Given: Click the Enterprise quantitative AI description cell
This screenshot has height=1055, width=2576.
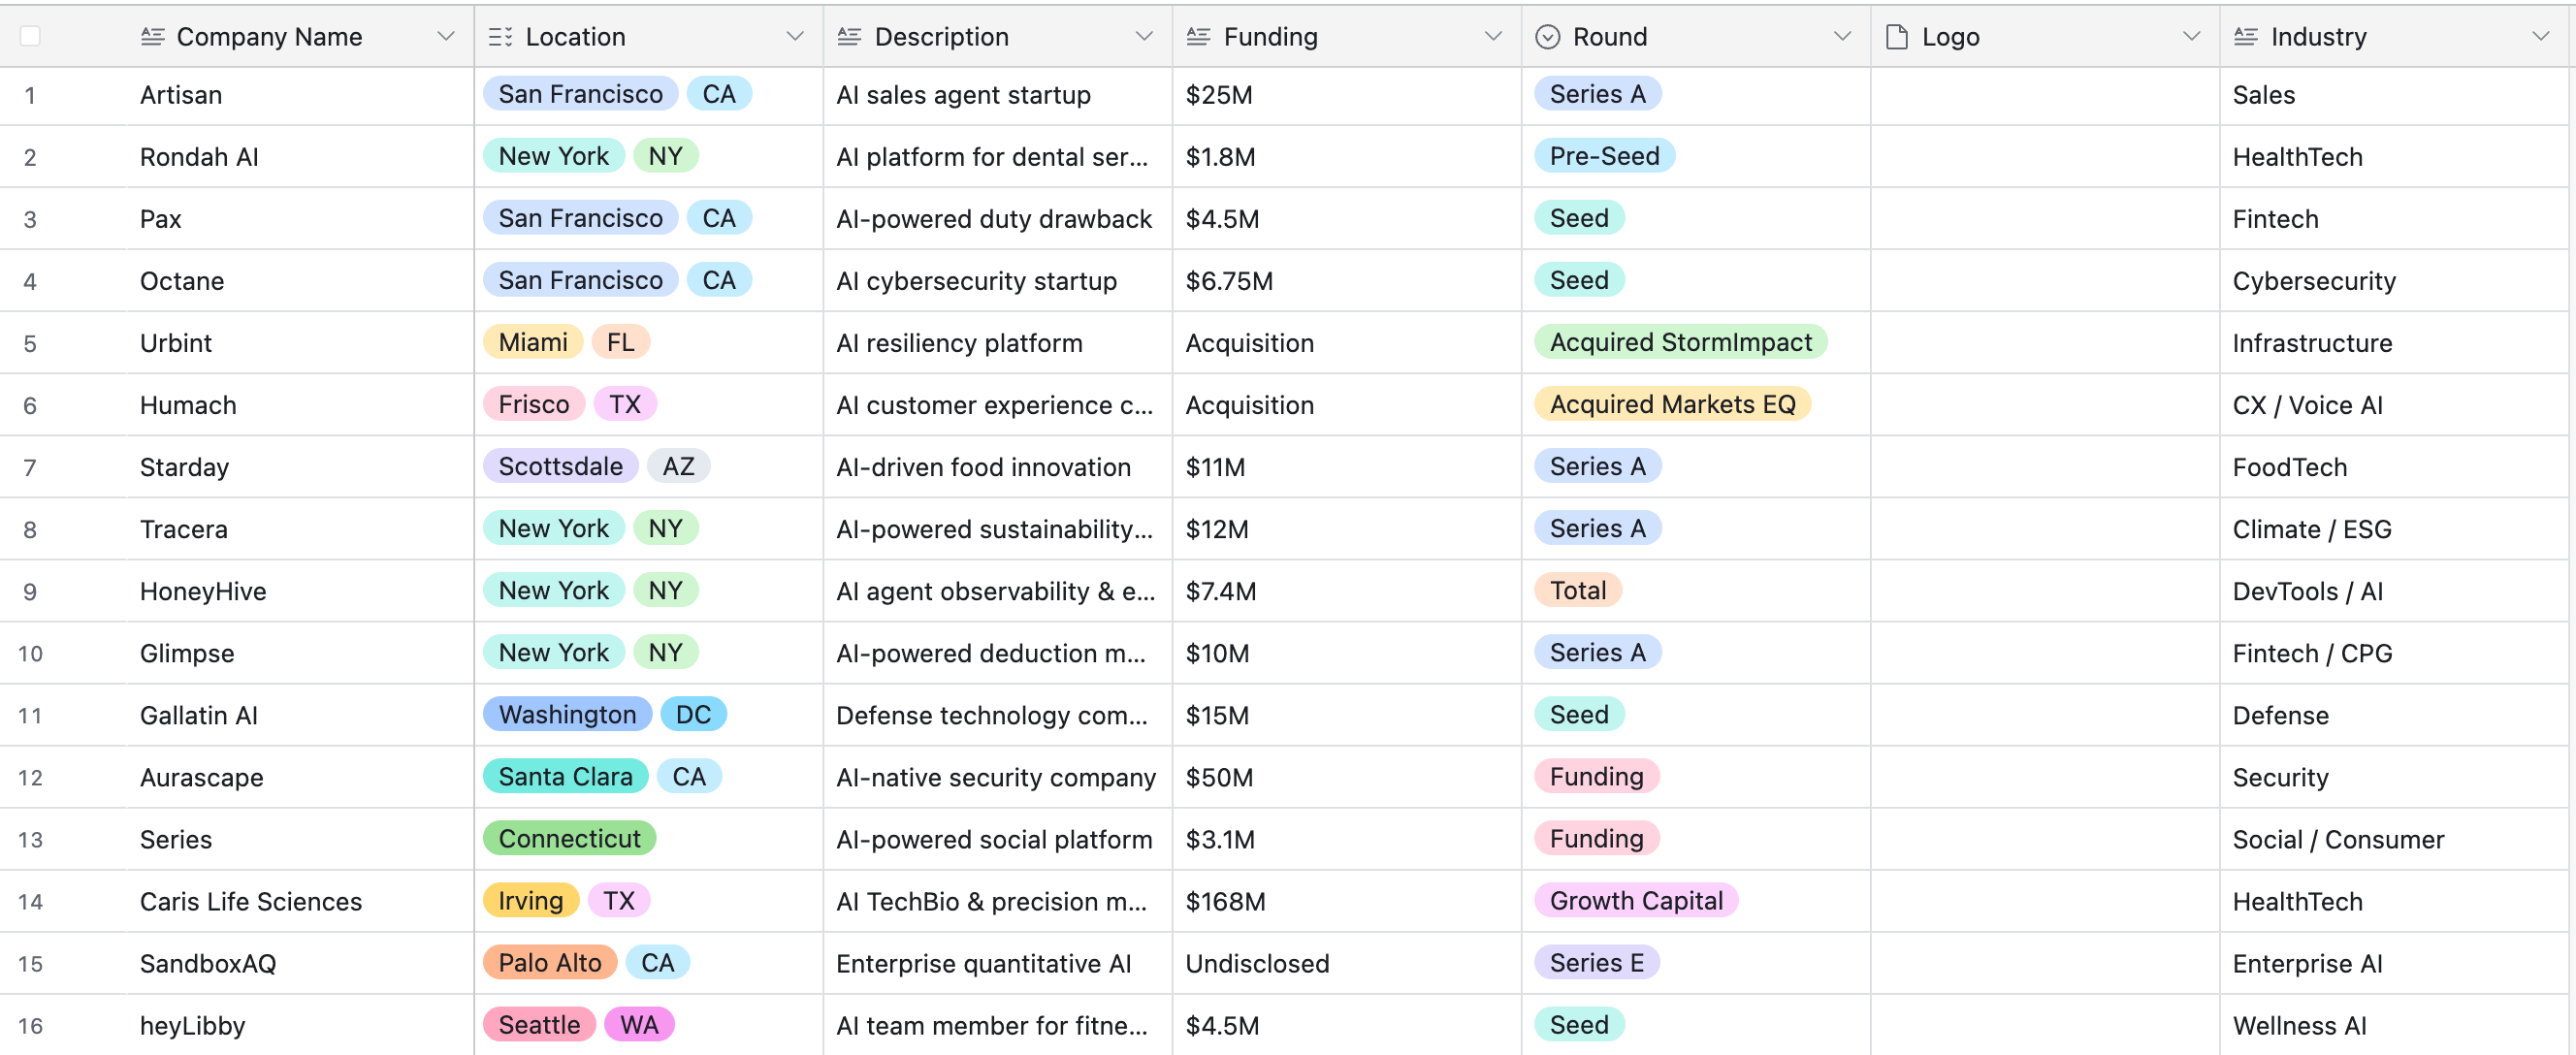Looking at the screenshot, I should [x=998, y=963].
